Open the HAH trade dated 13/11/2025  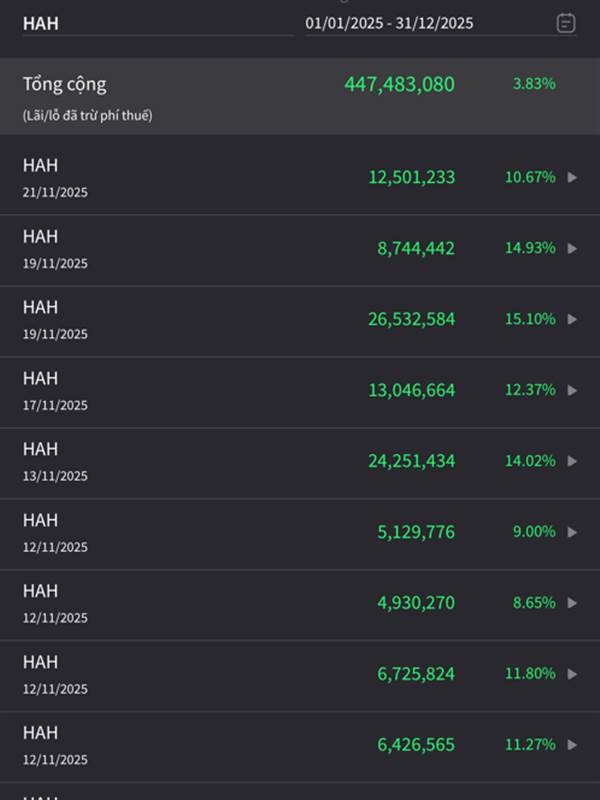pos(56,461)
